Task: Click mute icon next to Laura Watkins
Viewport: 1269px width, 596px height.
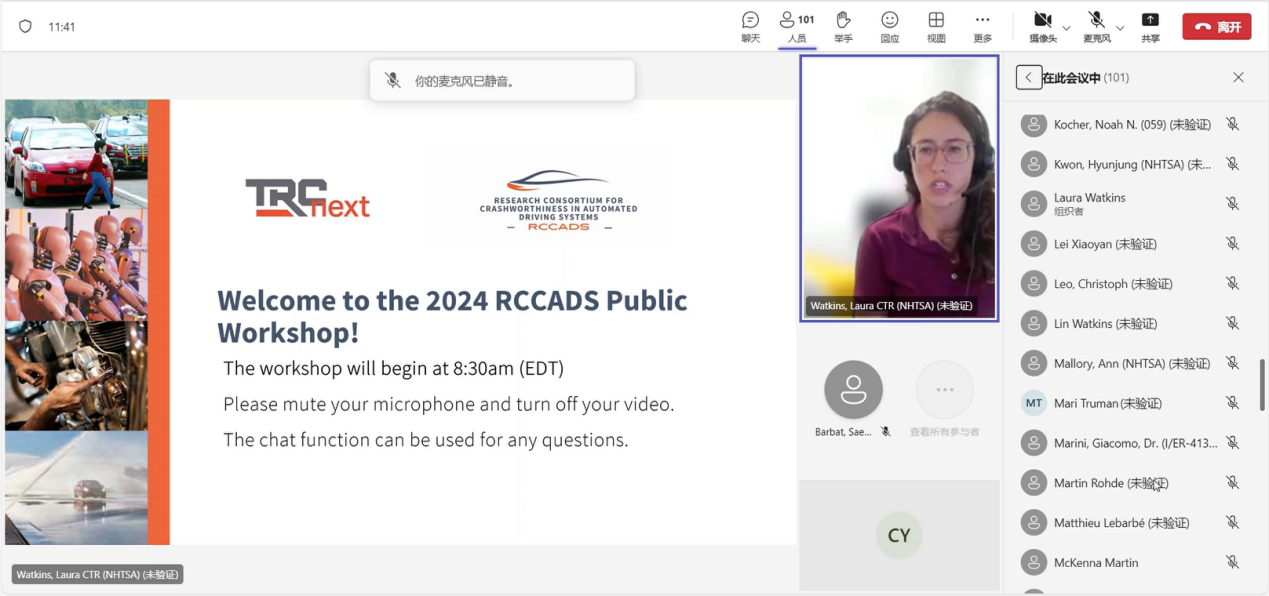Action: 1232,204
